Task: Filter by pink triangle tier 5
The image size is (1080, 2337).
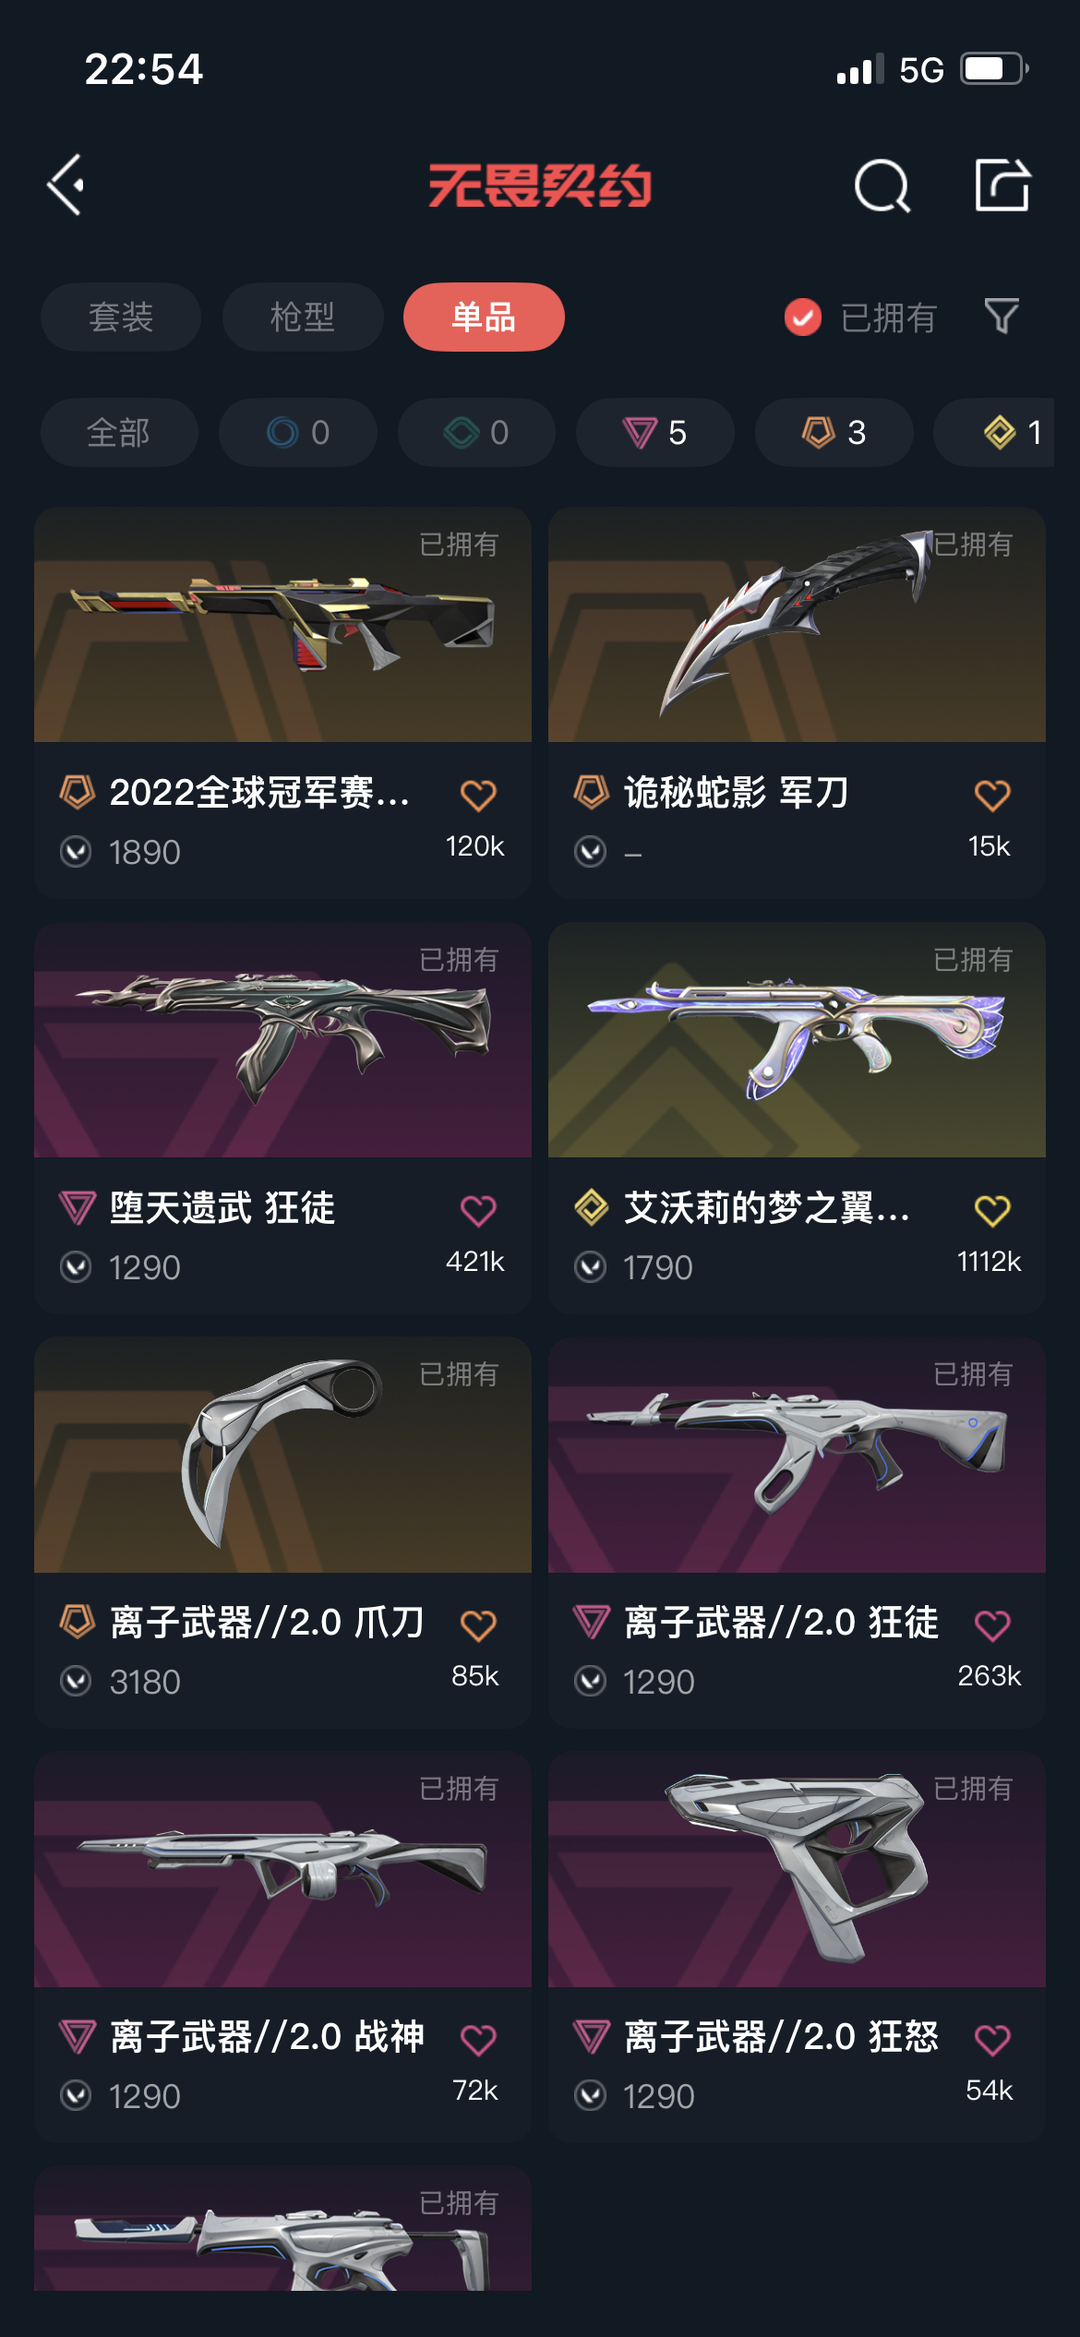Action: (655, 432)
